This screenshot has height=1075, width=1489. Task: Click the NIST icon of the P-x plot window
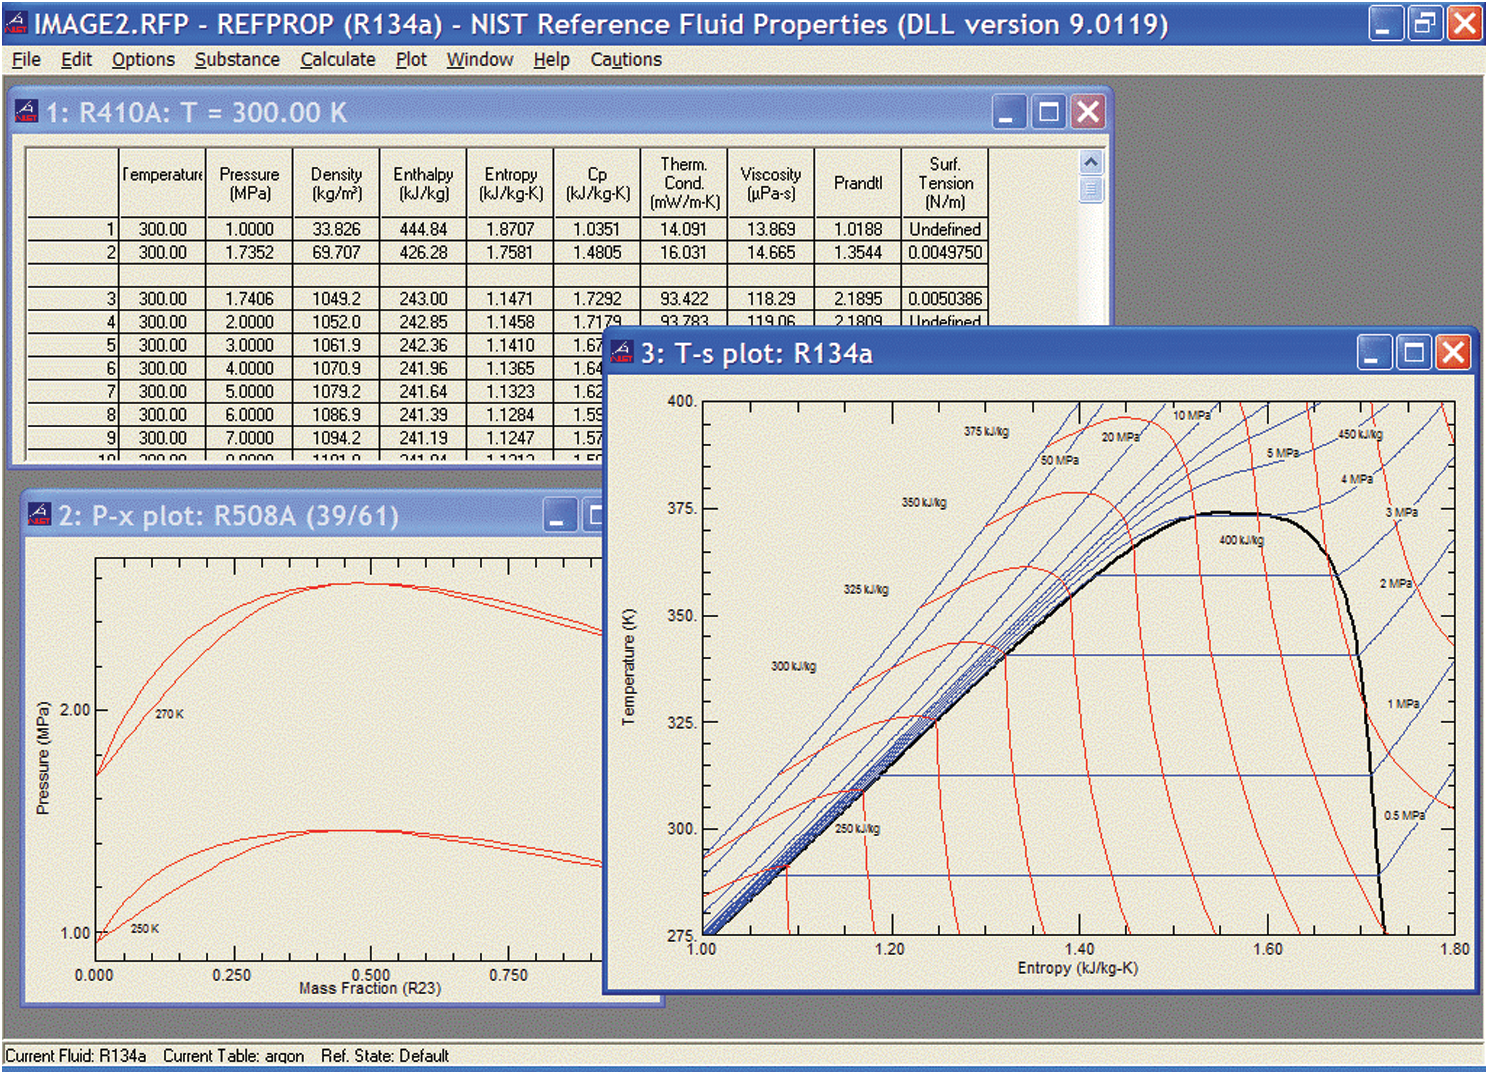(39, 515)
